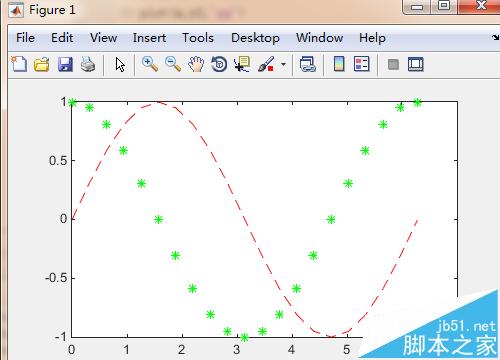Viewport: 500px width, 360px height.
Task: Expand the brush color dropdown arrow
Action: click(x=283, y=64)
